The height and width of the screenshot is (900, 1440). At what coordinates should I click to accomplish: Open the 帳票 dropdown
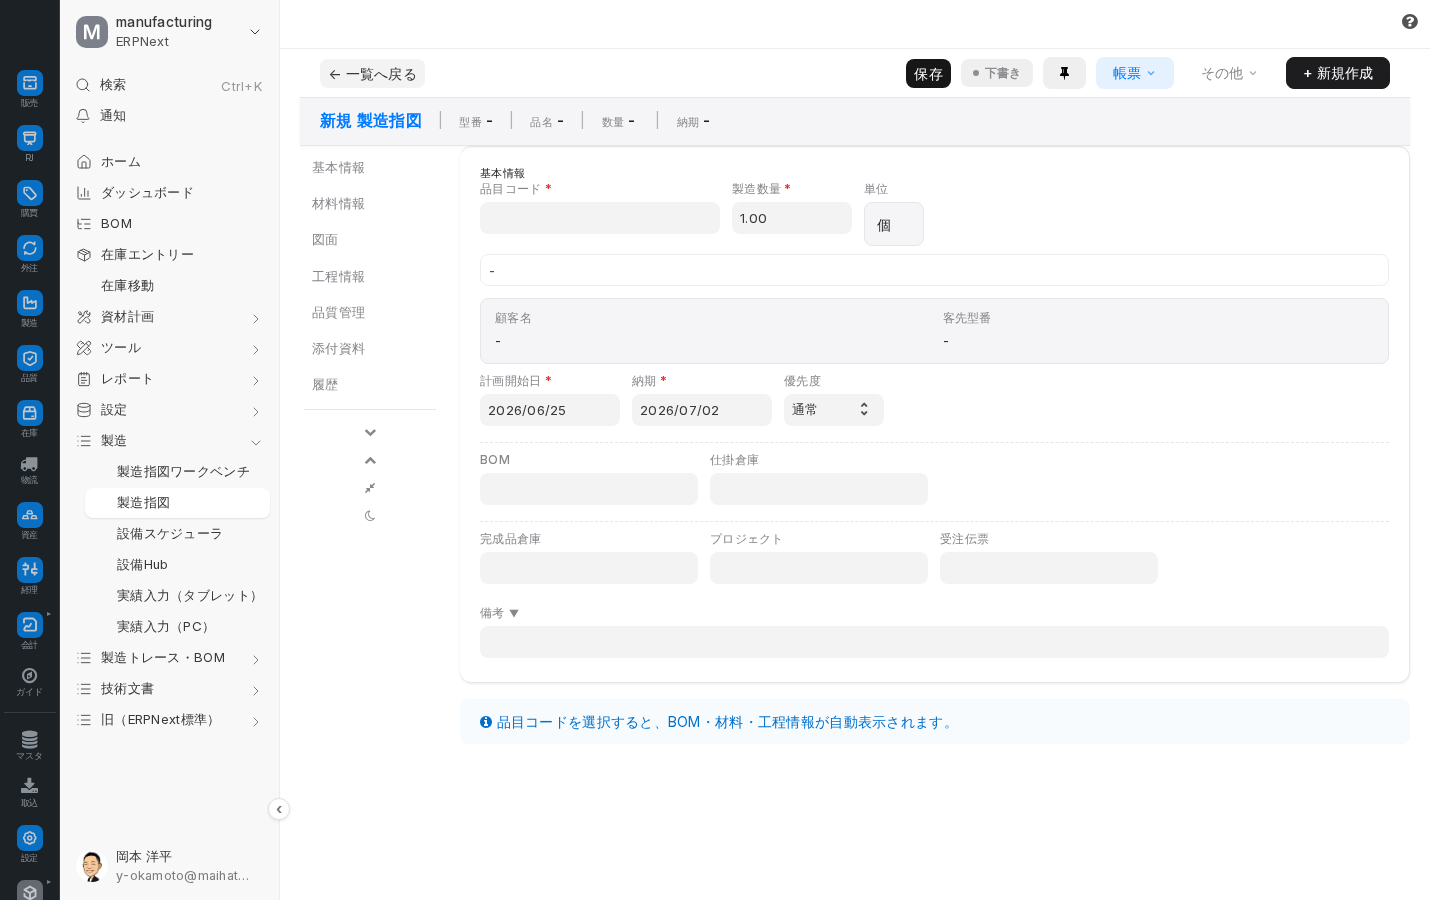pyautogui.click(x=1135, y=73)
